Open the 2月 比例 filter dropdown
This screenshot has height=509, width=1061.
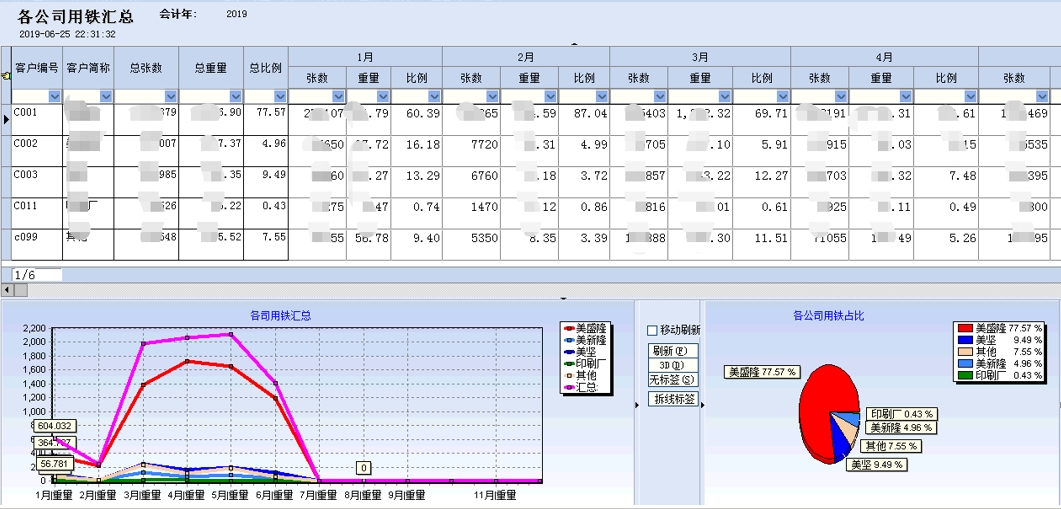(x=602, y=97)
